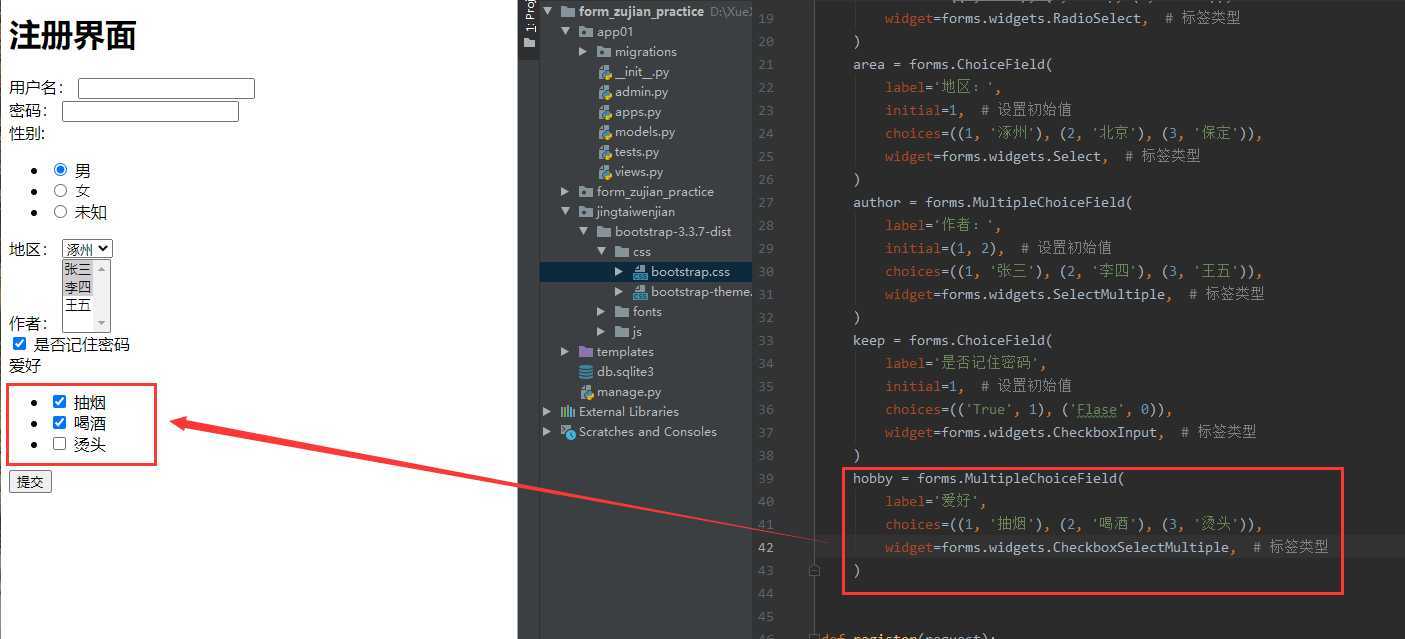The height and width of the screenshot is (639, 1405).
Task: Open models.py in the project tree
Action: point(645,132)
